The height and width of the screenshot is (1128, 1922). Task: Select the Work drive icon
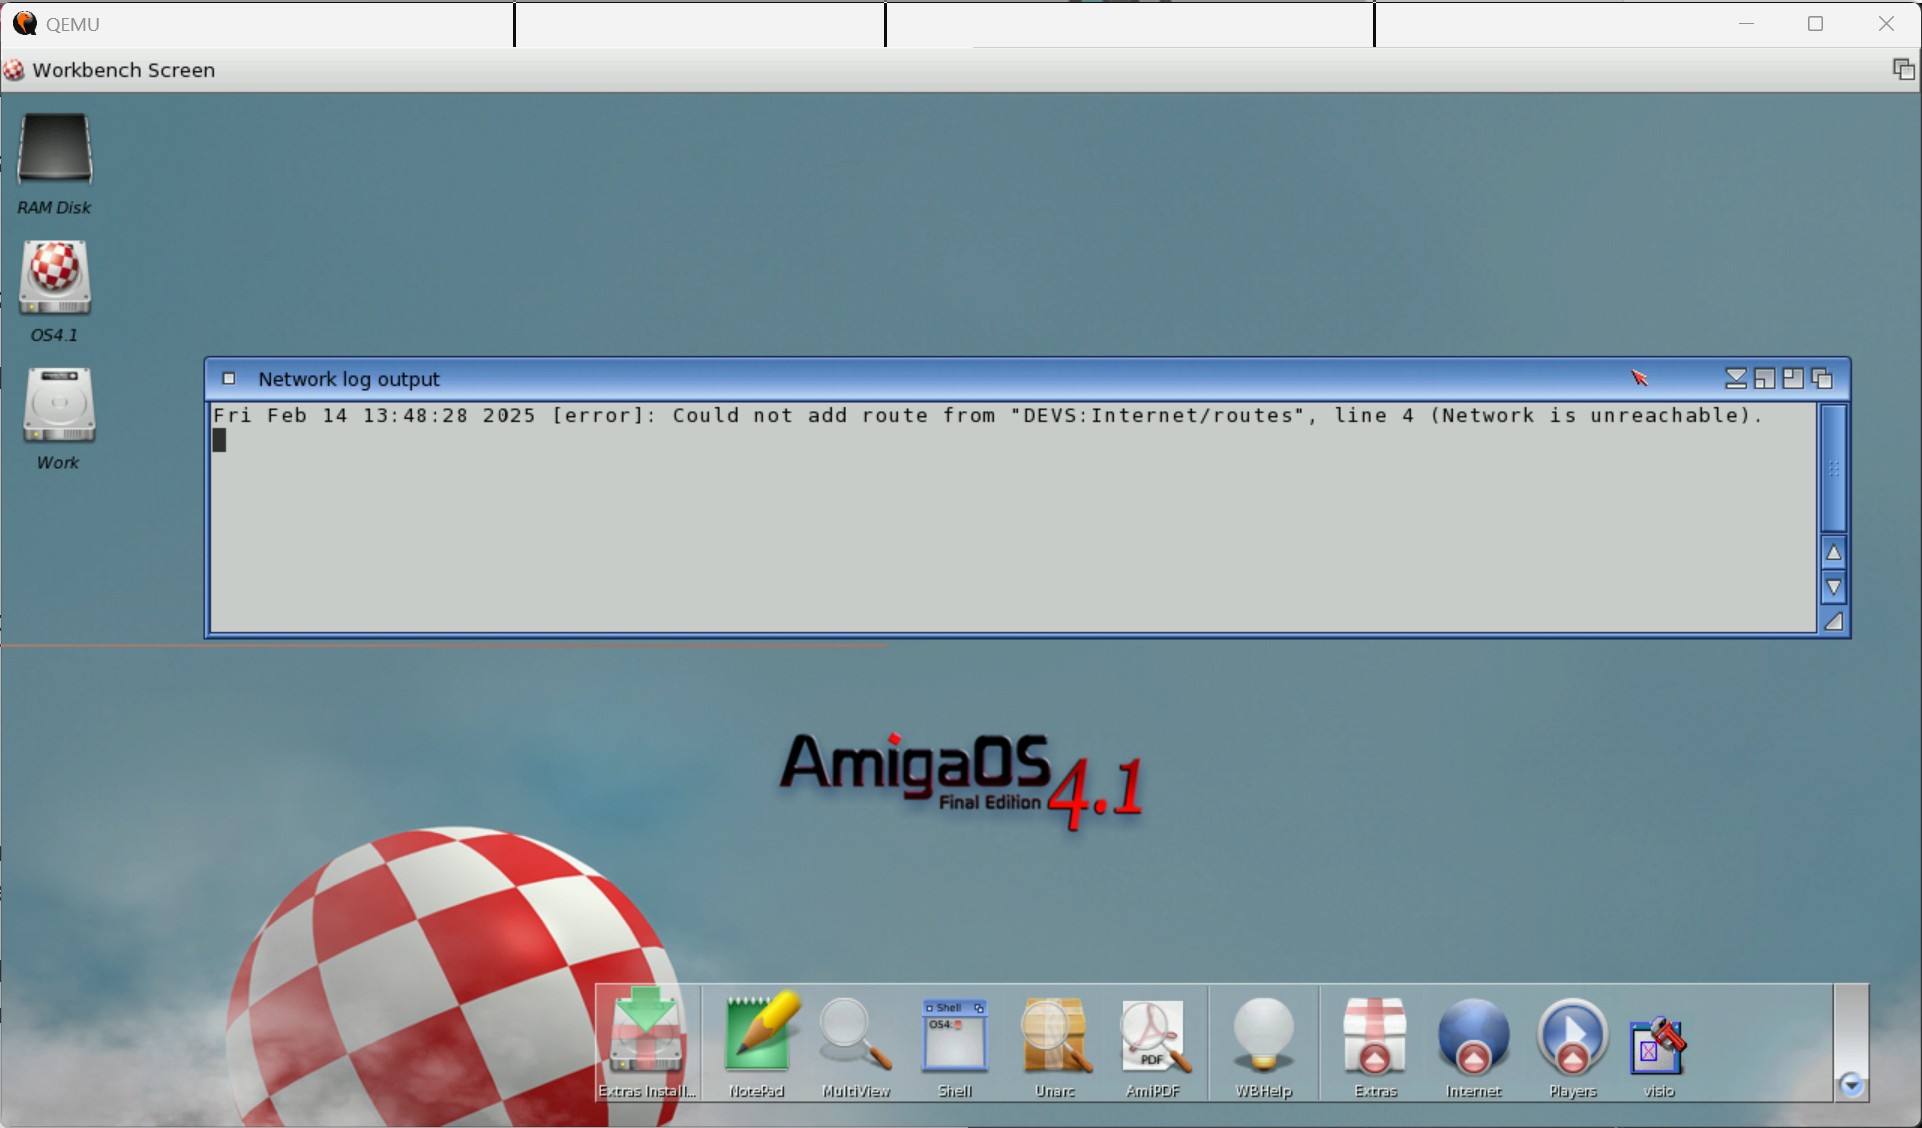(58, 405)
